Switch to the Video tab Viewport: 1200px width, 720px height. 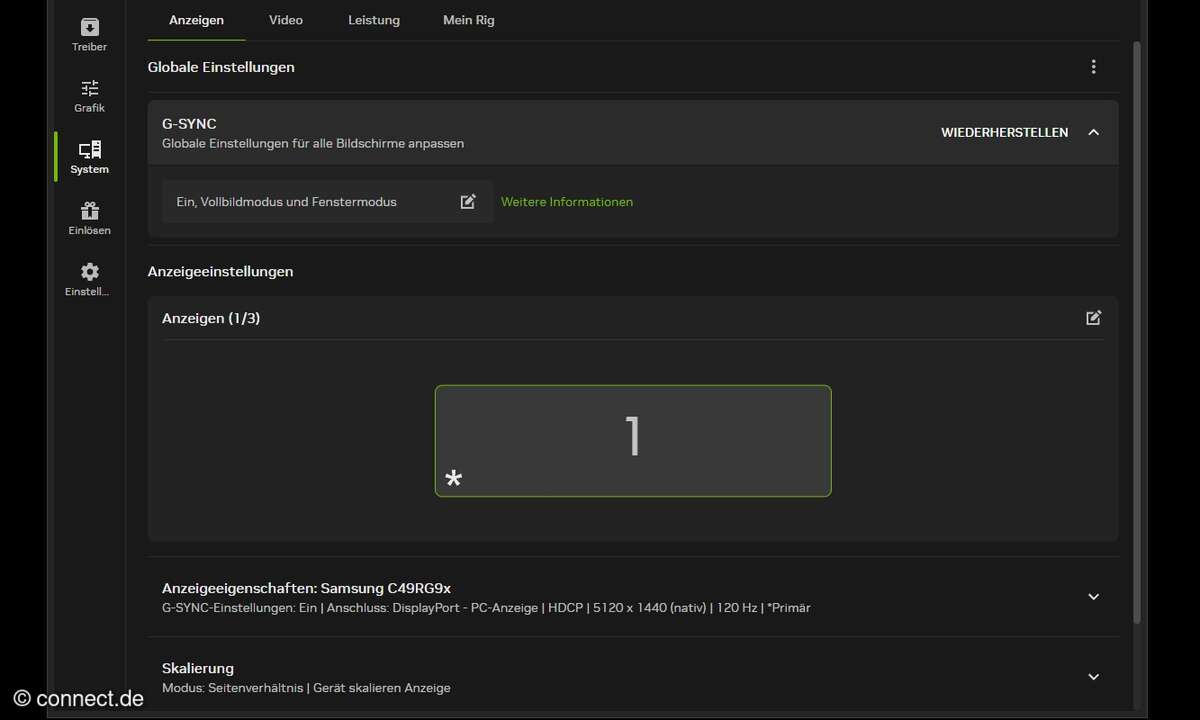click(285, 20)
